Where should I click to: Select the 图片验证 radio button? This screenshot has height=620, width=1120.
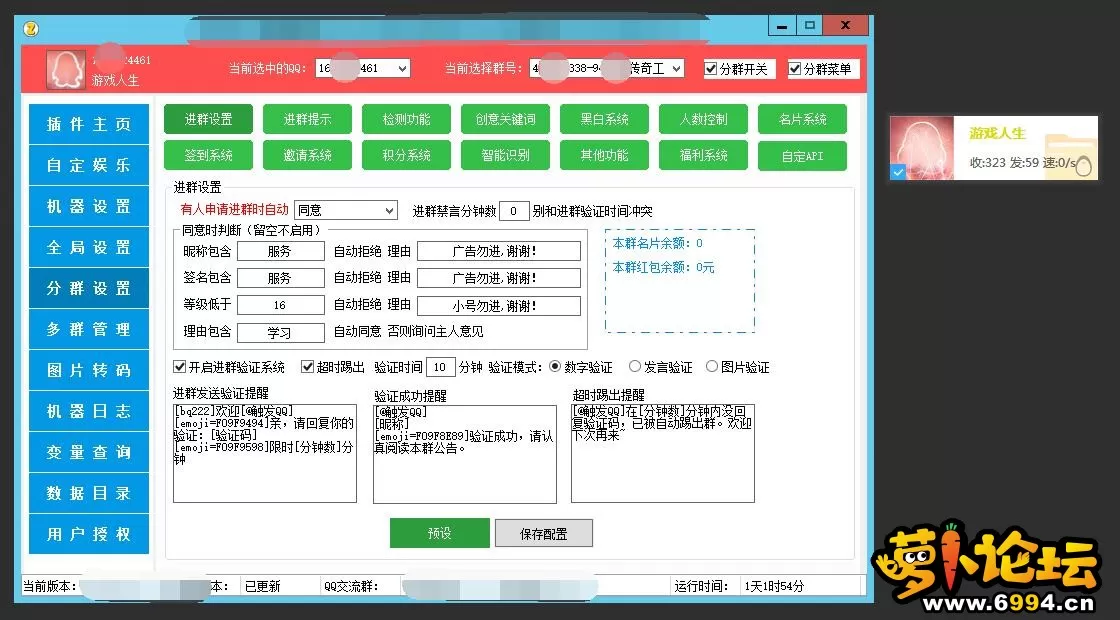pyautogui.click(x=712, y=367)
